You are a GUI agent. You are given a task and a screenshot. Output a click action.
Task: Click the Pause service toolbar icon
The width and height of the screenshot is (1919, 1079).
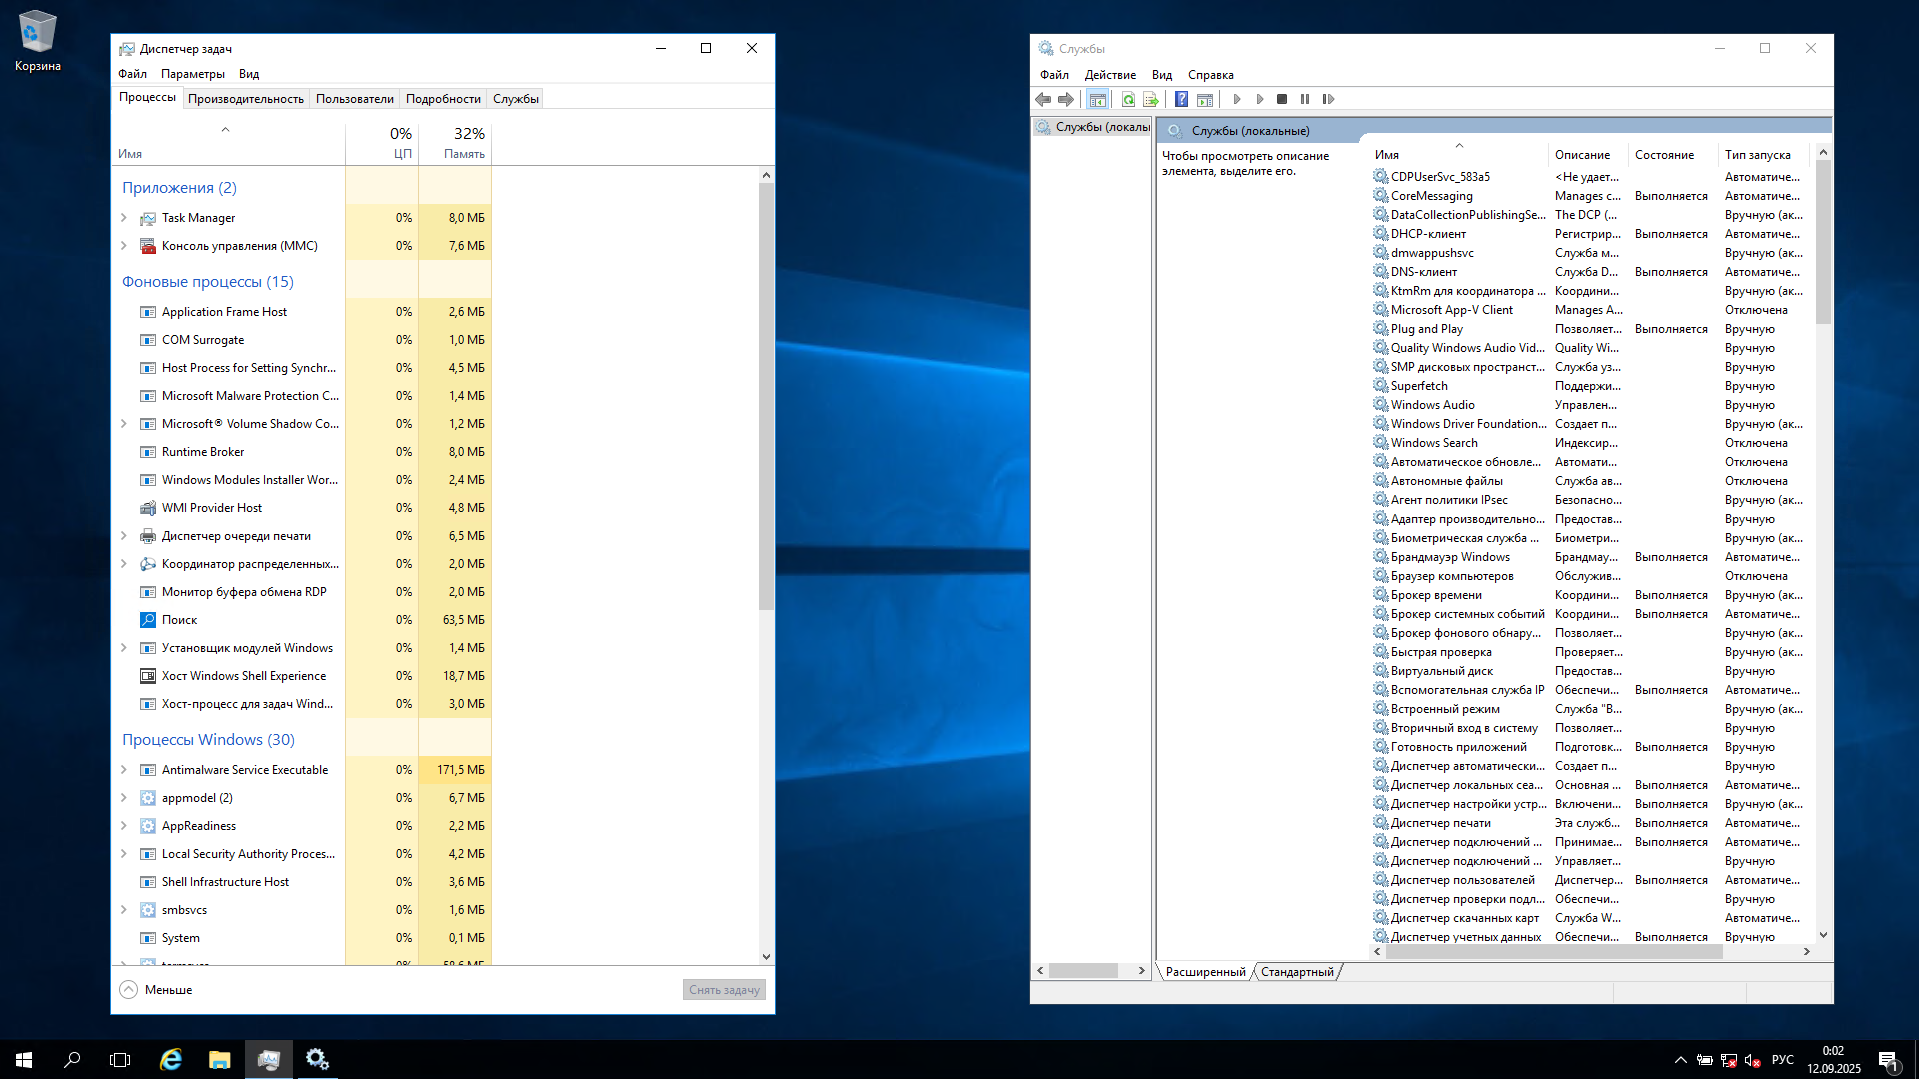[1305, 99]
